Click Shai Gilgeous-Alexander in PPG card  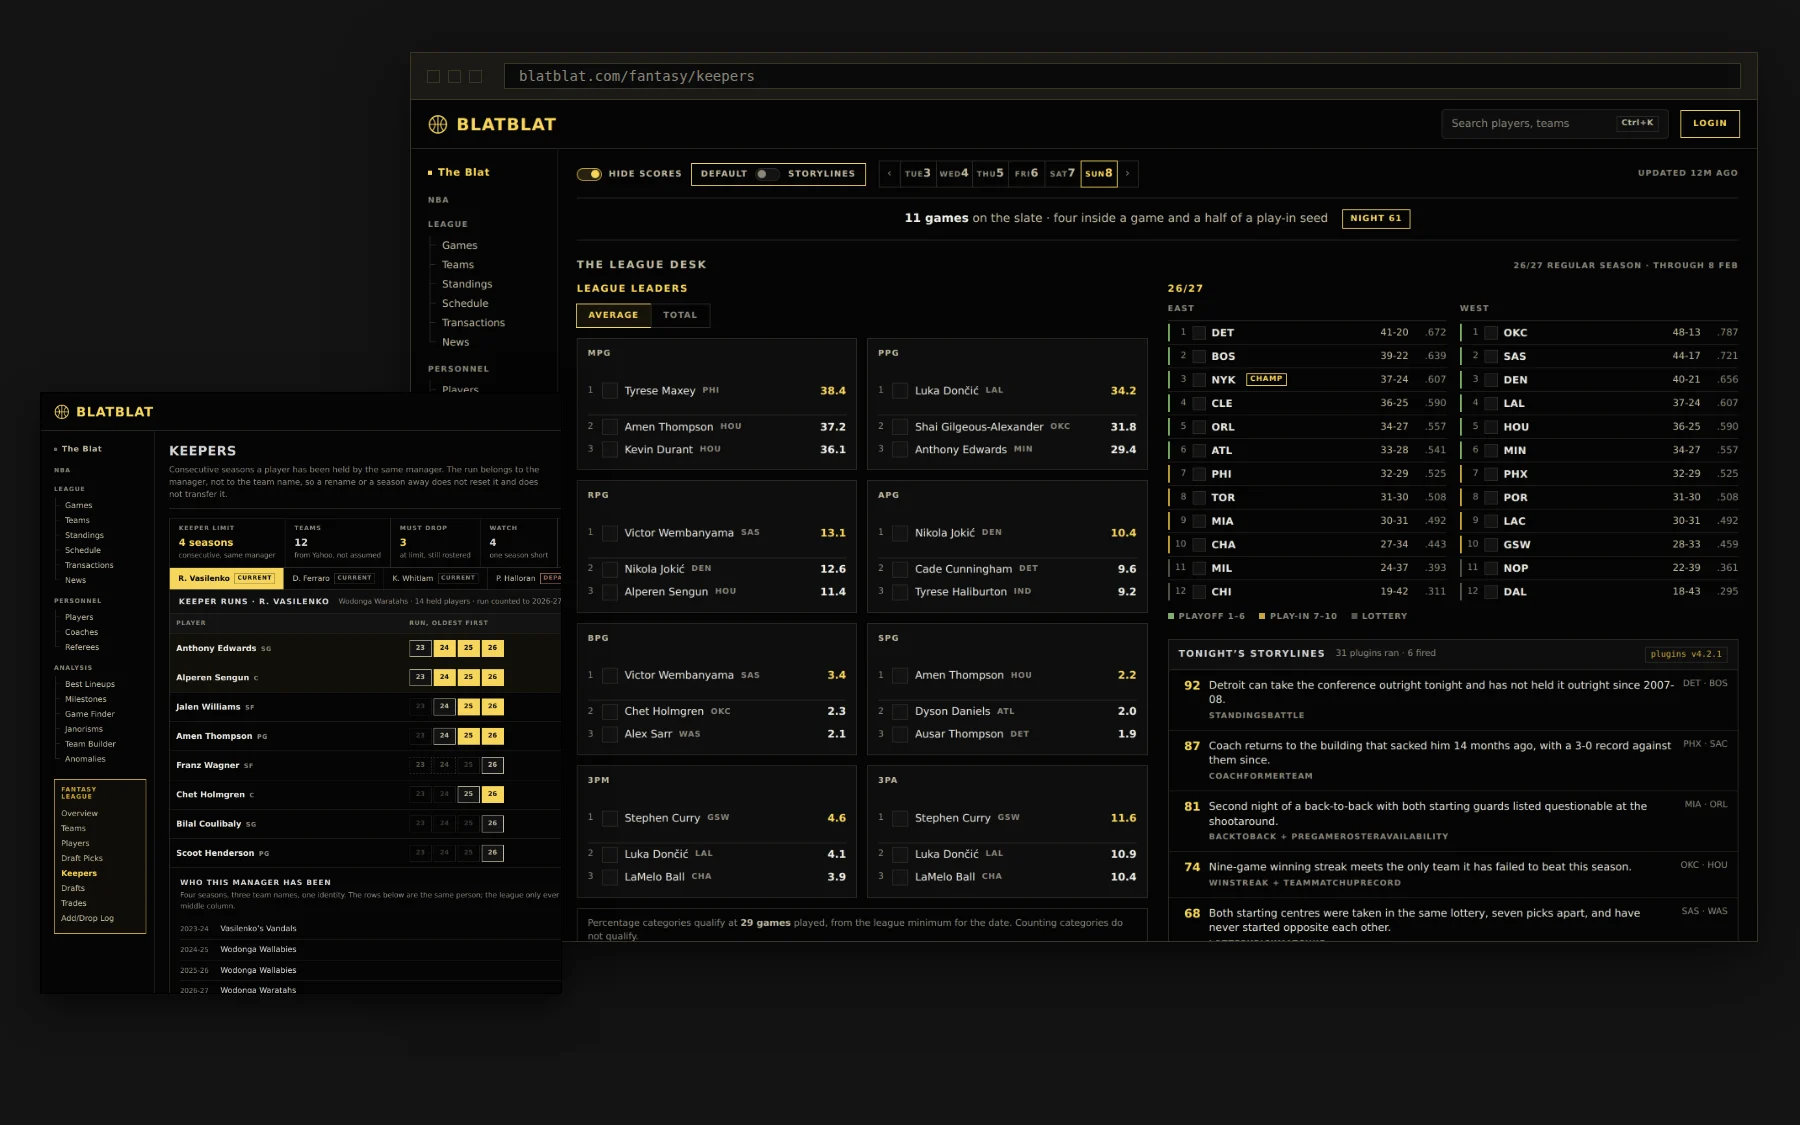pyautogui.click(x=978, y=427)
